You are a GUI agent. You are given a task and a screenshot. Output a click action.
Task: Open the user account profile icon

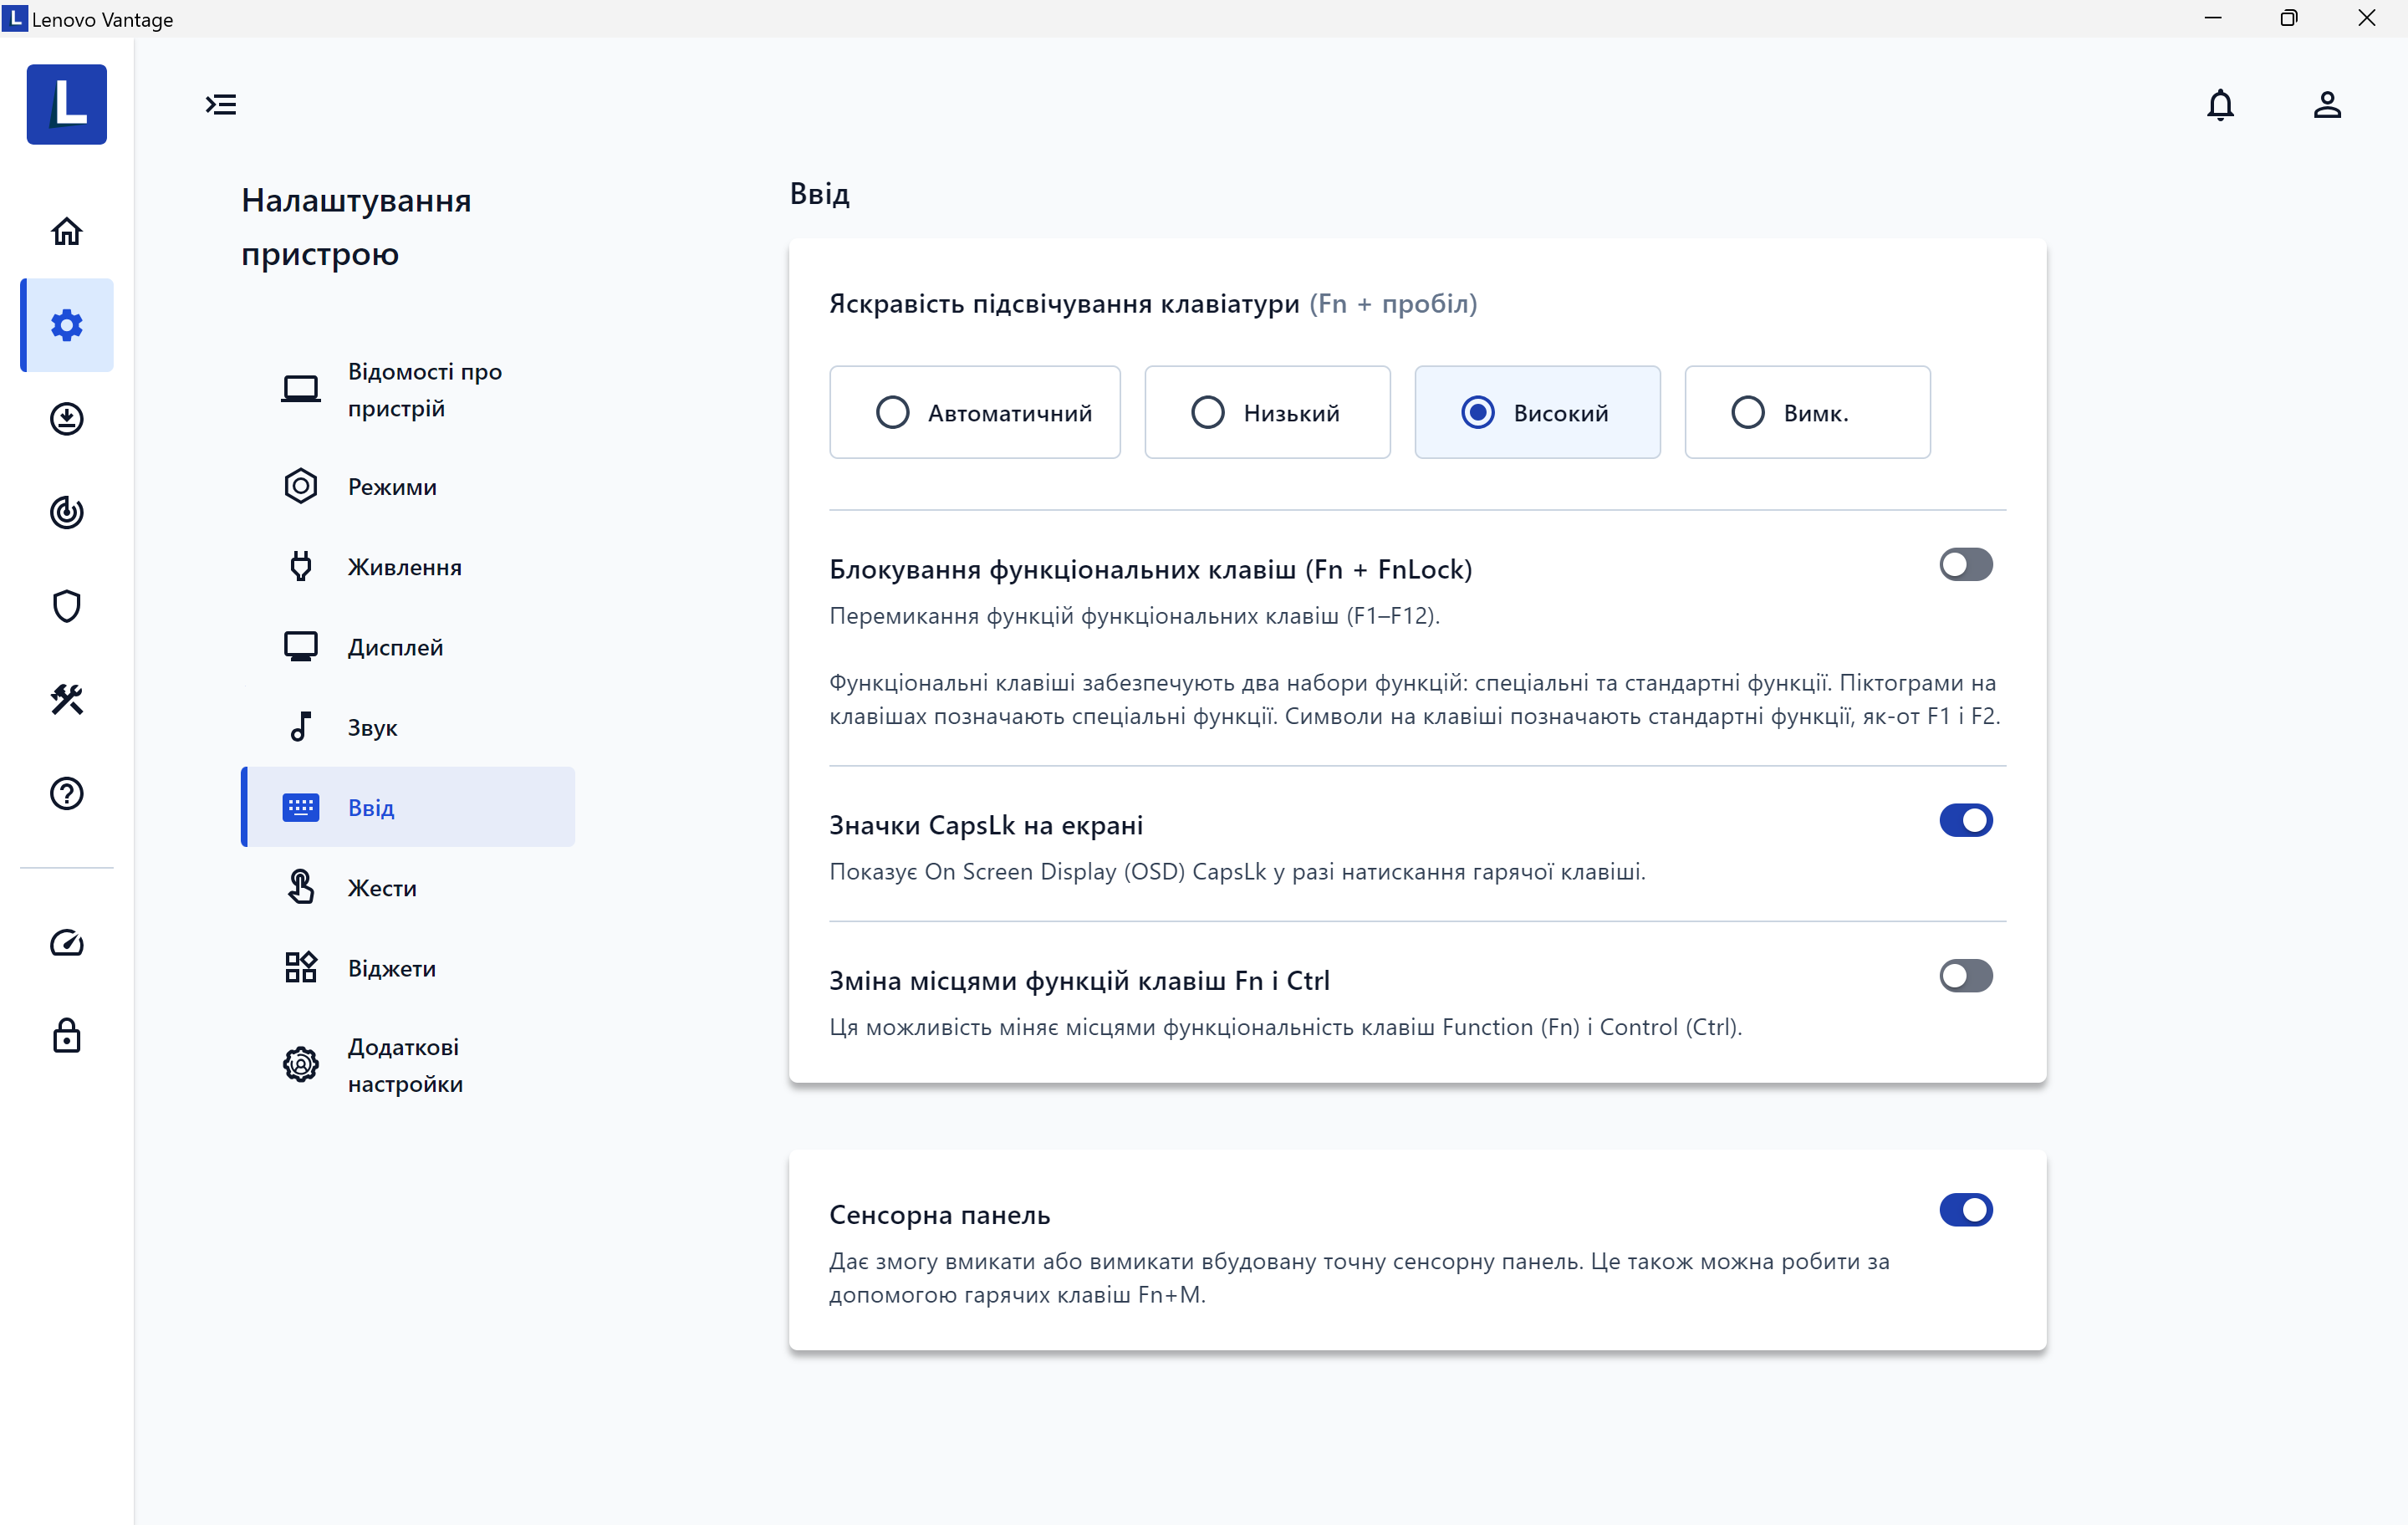(2326, 105)
